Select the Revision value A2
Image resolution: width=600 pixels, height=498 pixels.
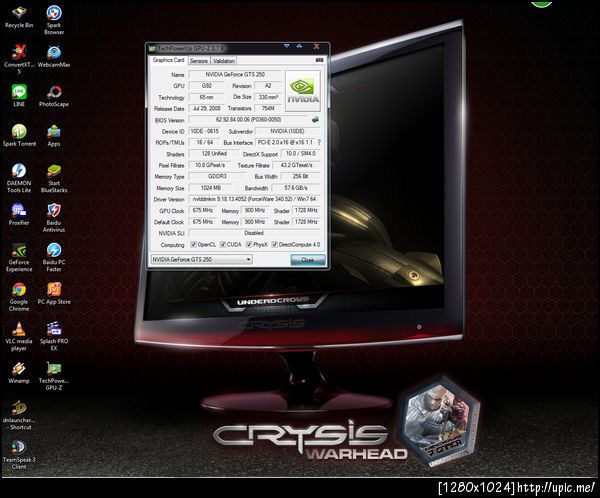268,85
